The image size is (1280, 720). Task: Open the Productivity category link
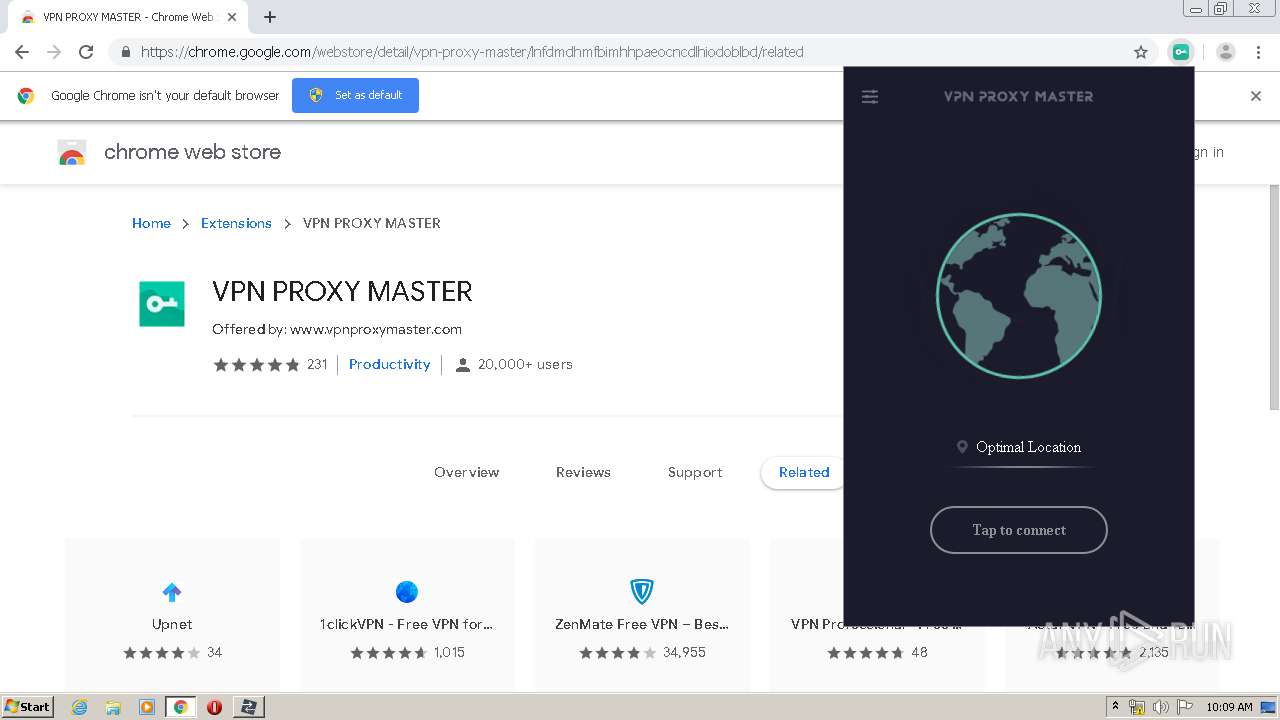coord(389,364)
